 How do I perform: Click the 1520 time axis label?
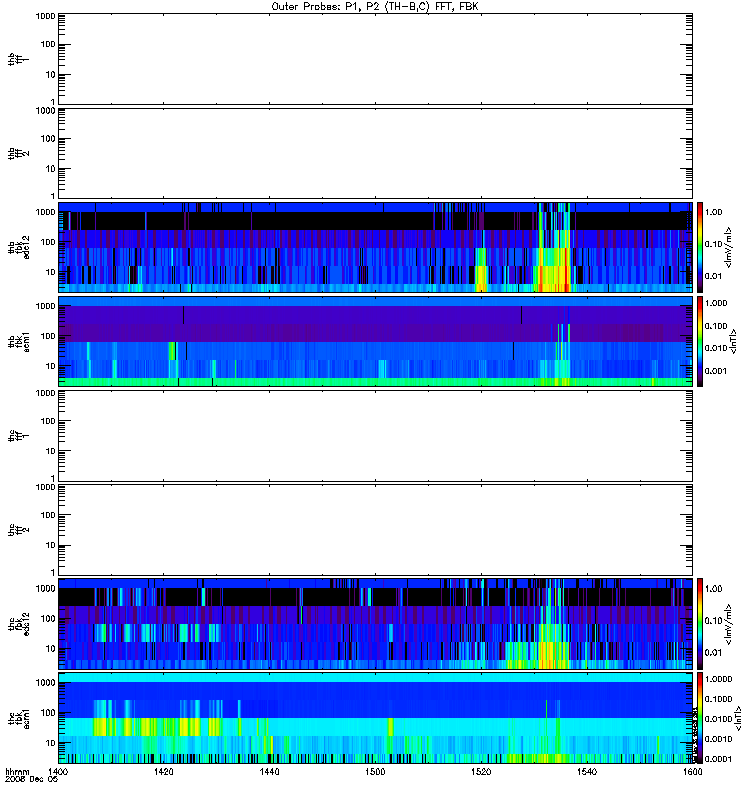point(481,771)
